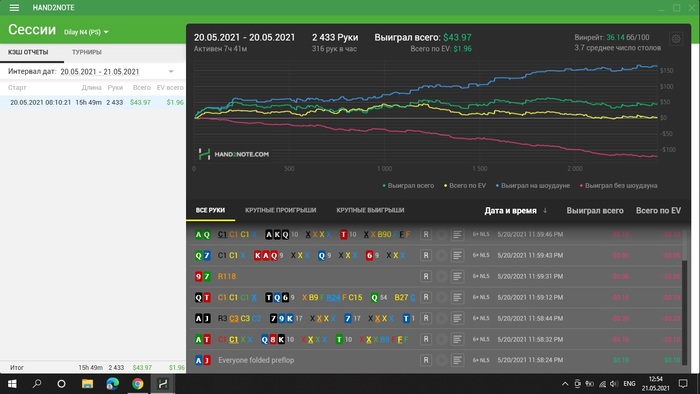Image resolution: width=700 pixels, height=394 pixels.
Task: Open hand history text for 11:59:12 PM hand
Action: [x=457, y=297]
